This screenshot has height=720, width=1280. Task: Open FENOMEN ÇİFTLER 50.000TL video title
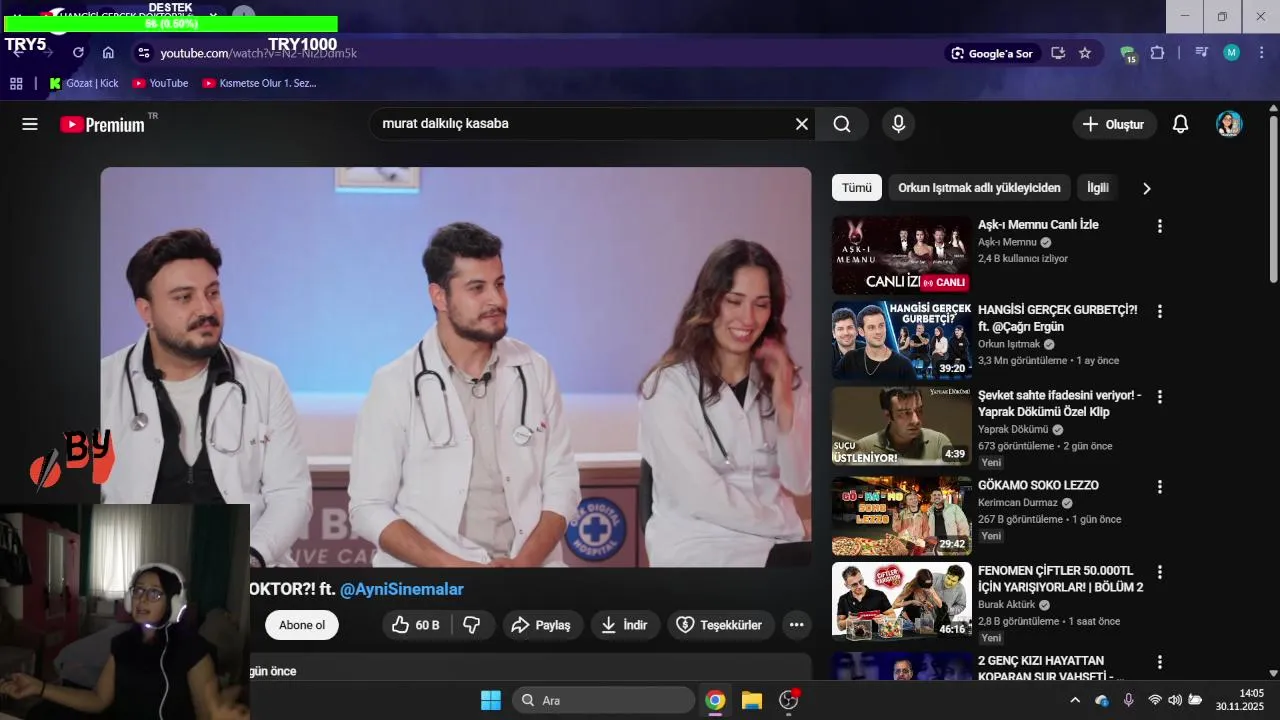pos(1060,579)
